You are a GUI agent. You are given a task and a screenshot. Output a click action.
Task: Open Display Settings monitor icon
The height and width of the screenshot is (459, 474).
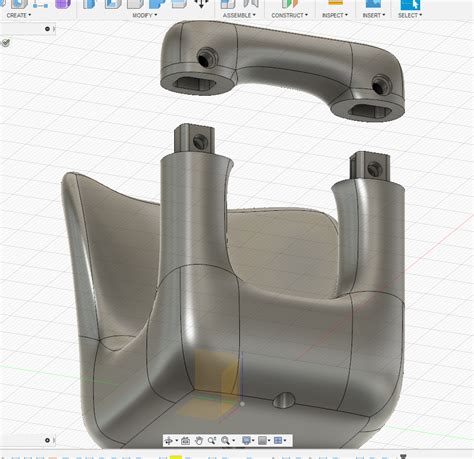tap(246, 441)
